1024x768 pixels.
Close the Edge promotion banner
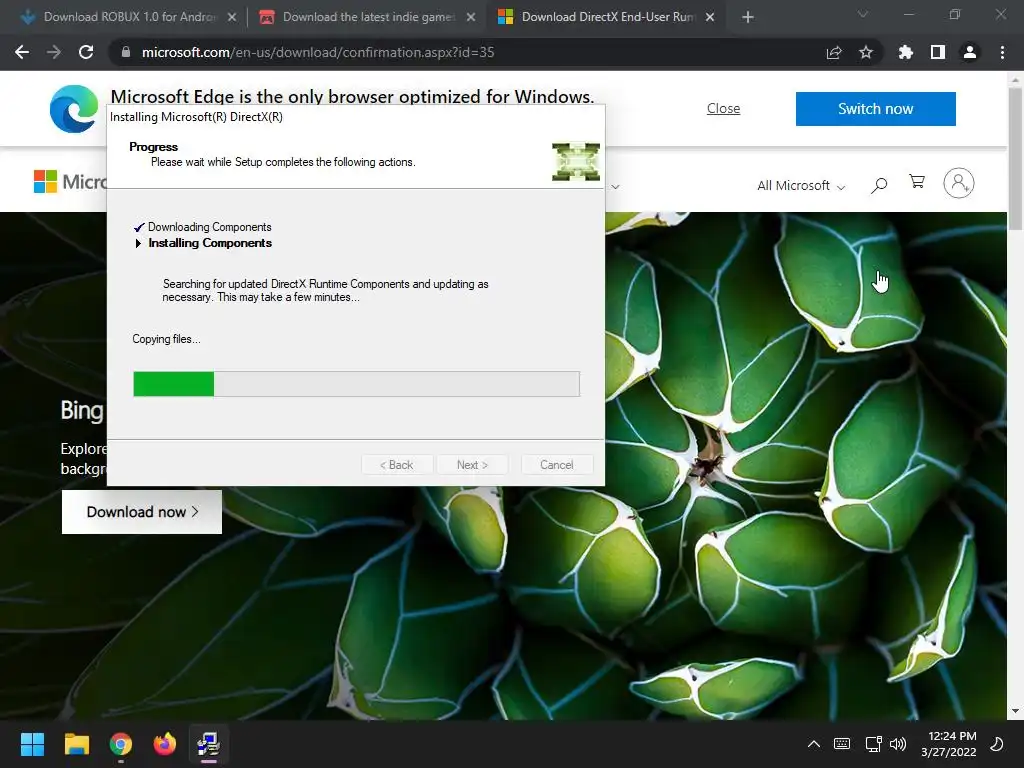click(724, 108)
